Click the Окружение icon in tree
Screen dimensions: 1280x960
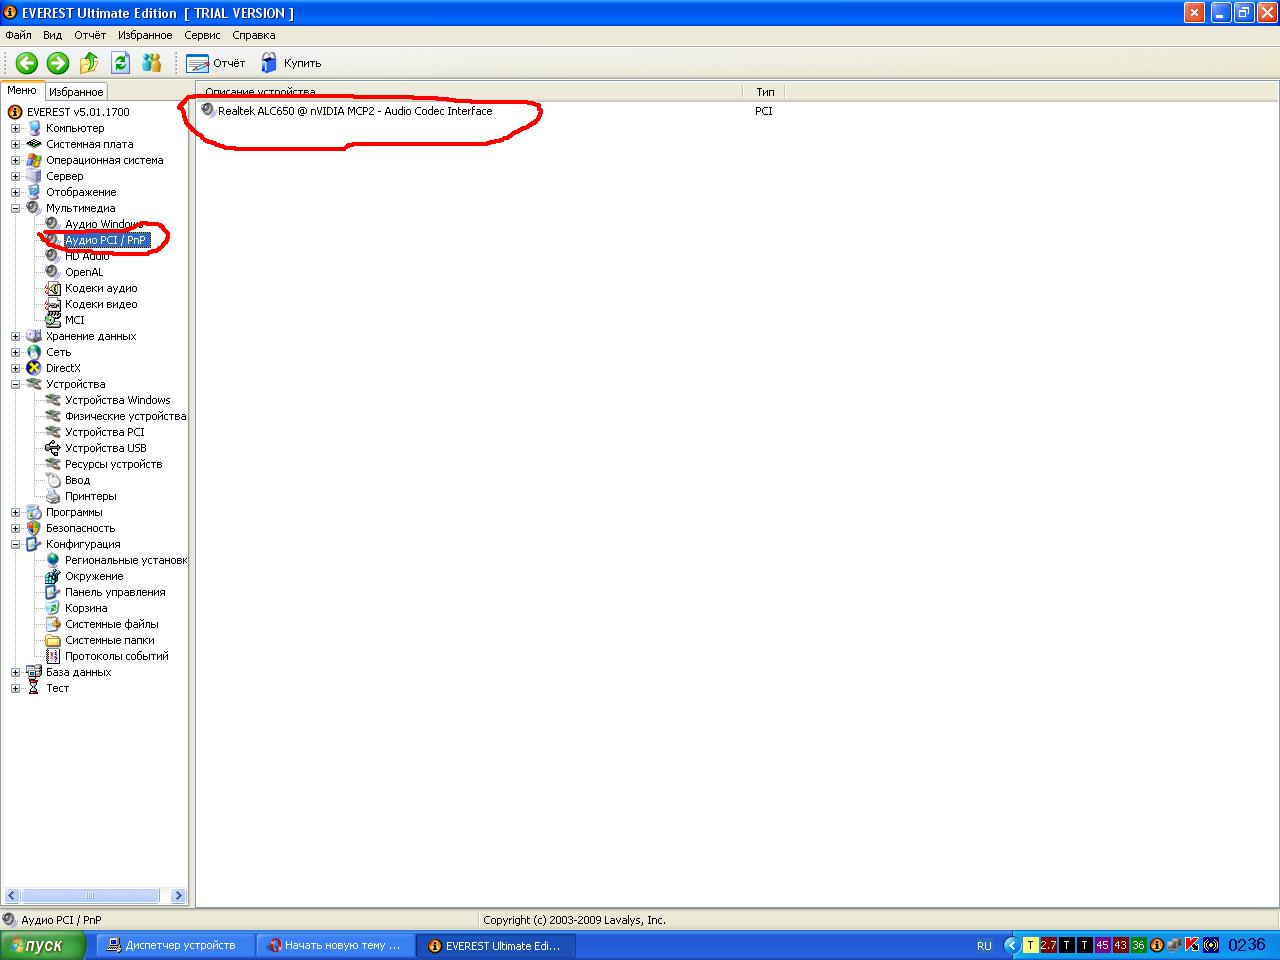pos(53,576)
